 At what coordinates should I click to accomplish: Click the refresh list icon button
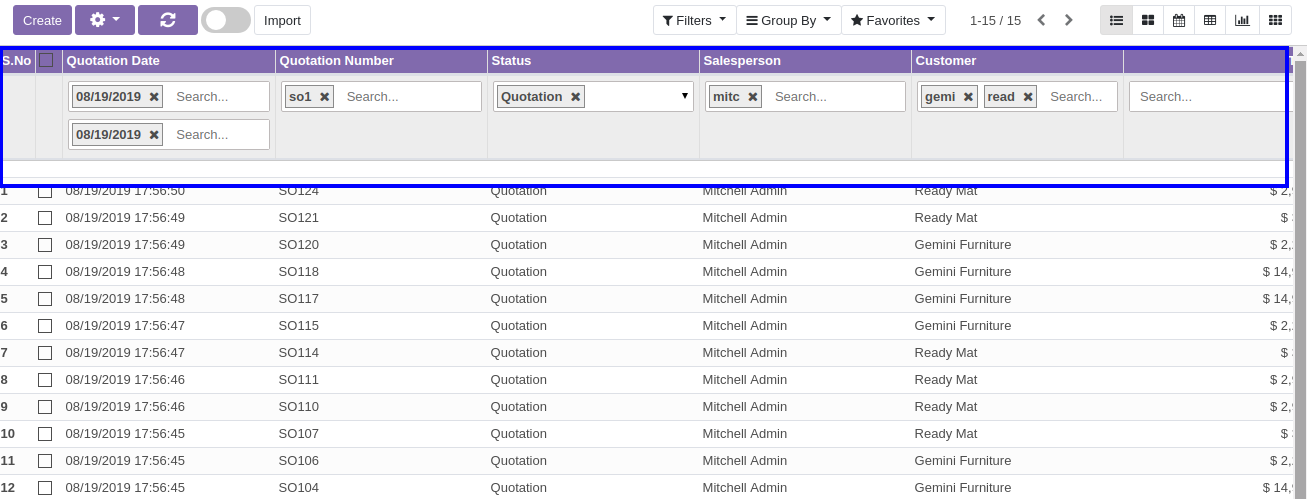[167, 20]
